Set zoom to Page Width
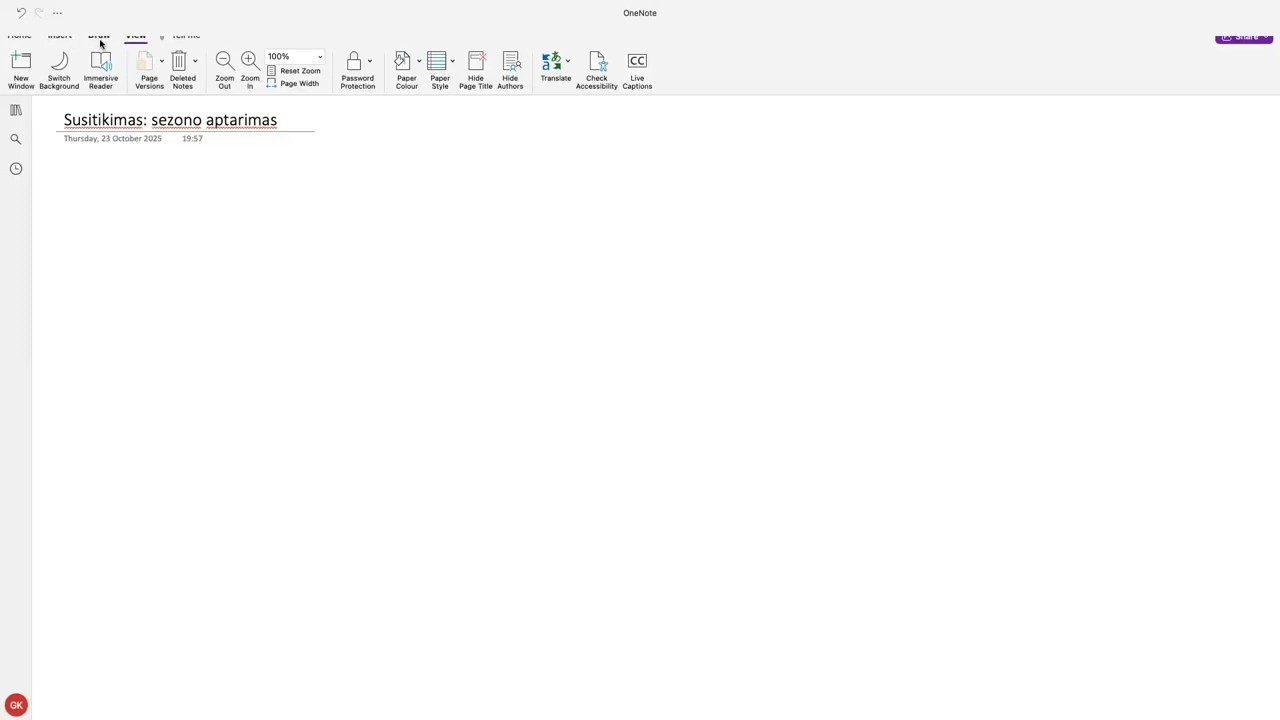Viewport: 1280px width, 720px height. pos(293,84)
